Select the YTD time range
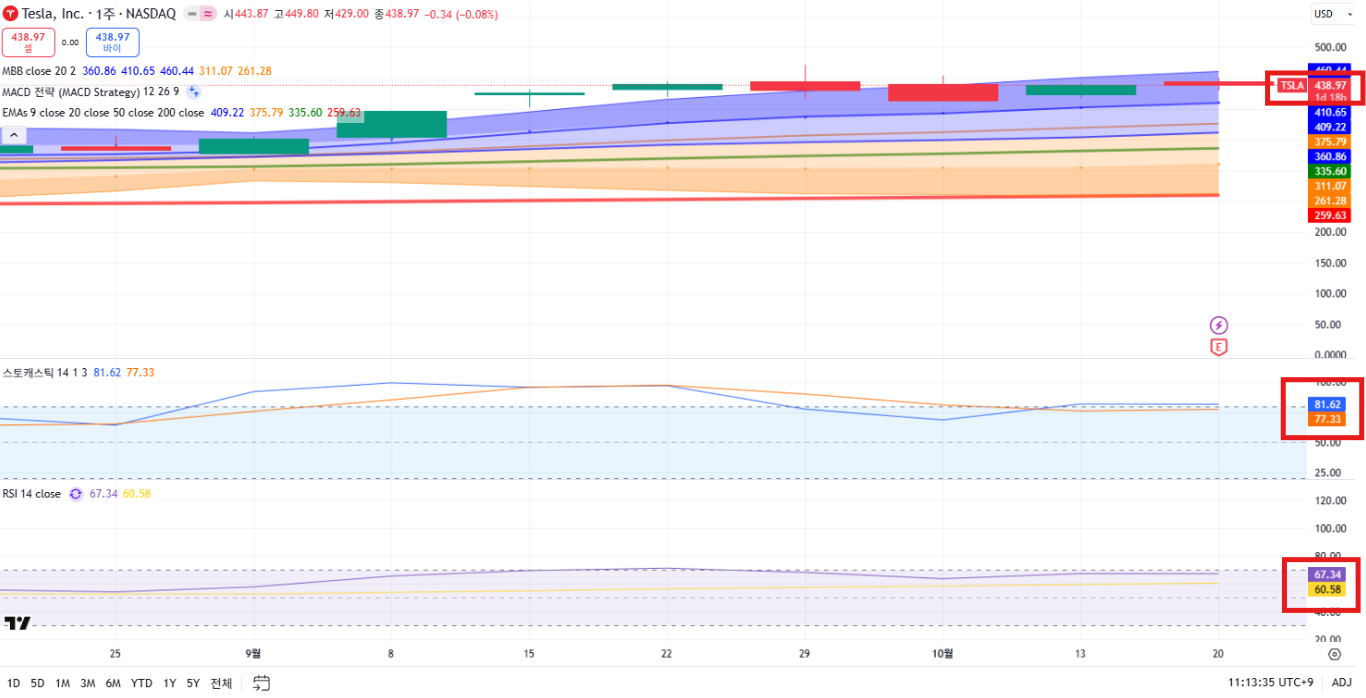 pos(142,683)
